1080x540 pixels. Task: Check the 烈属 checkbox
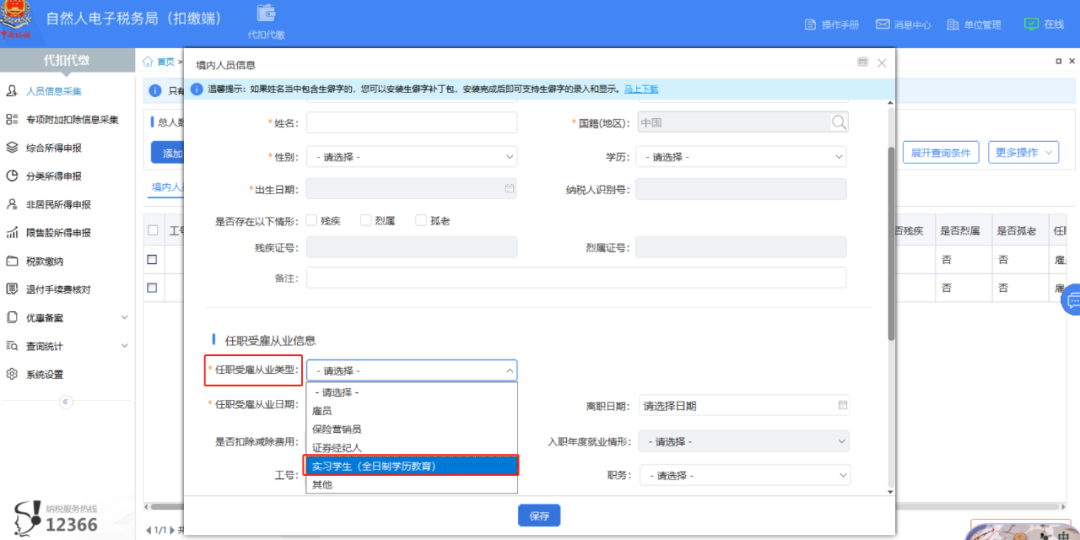366,220
